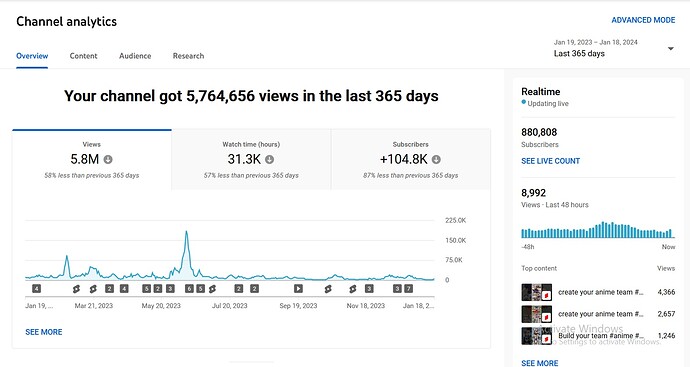Click the 225.0K y-axis label
690x367 pixels.
point(455,220)
